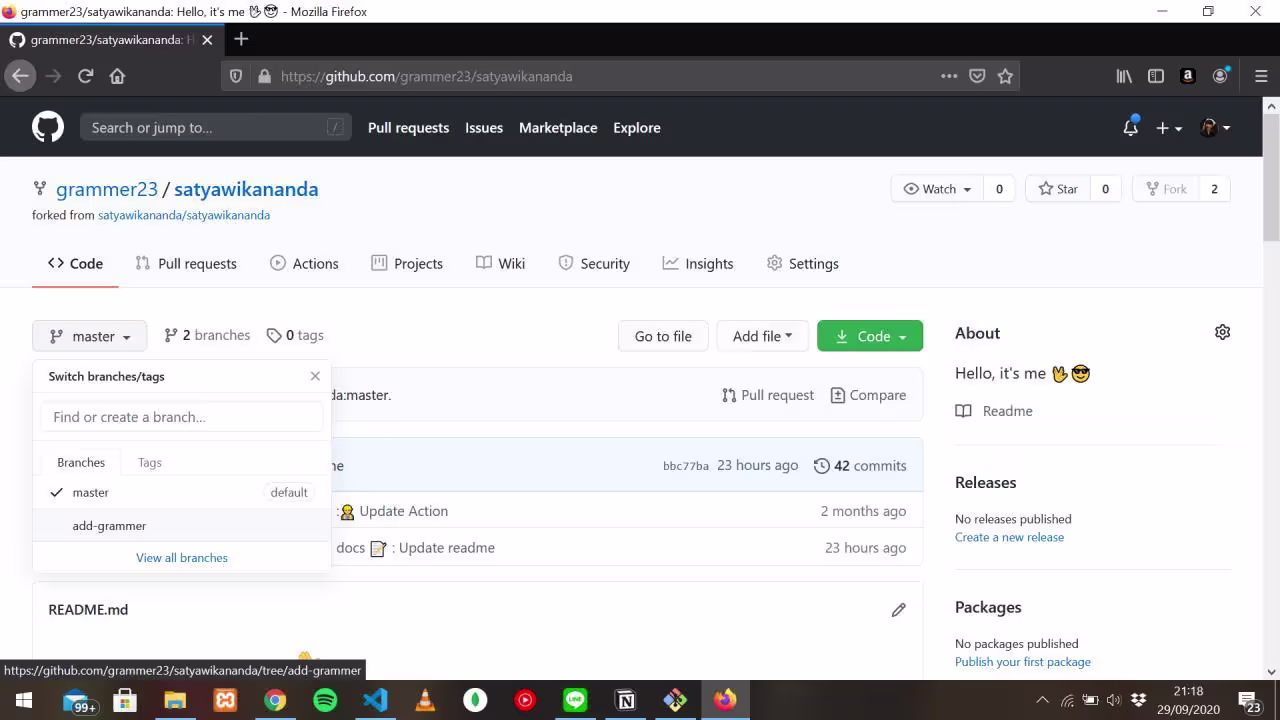1280x720 pixels.
Task: Expand the green Code dropdown
Action: (x=870, y=336)
